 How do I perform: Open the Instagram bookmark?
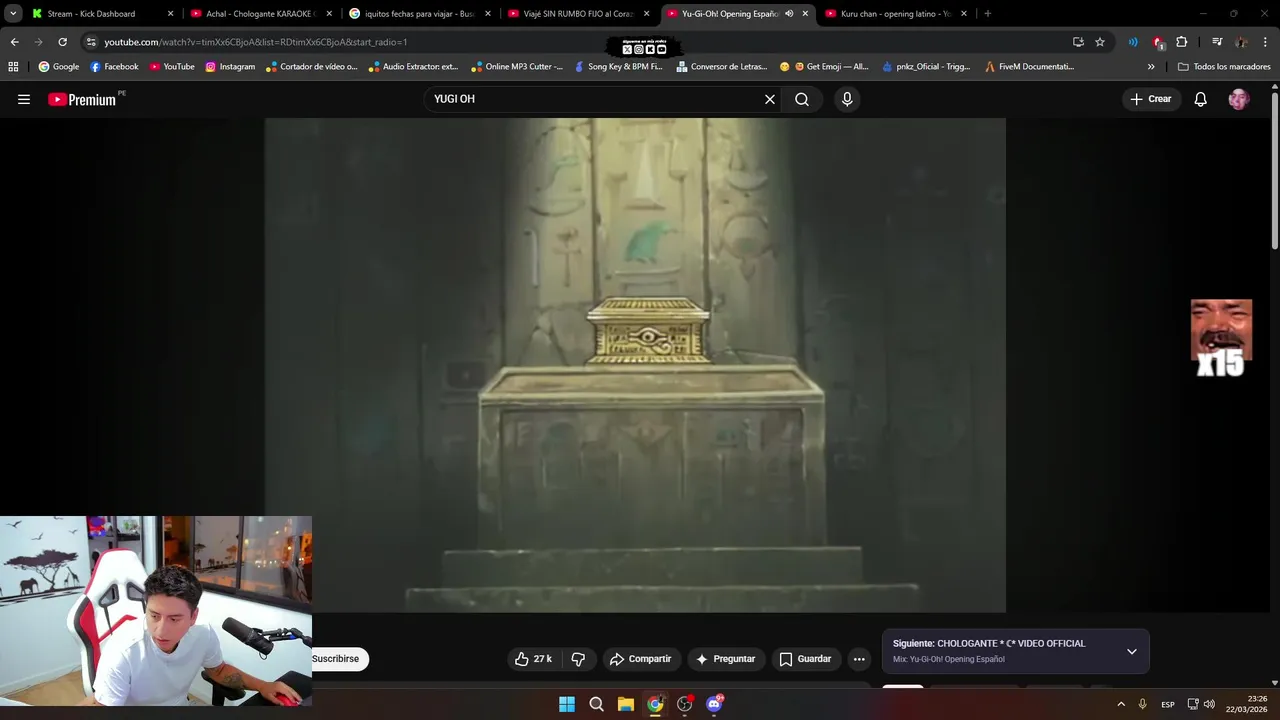230,67
